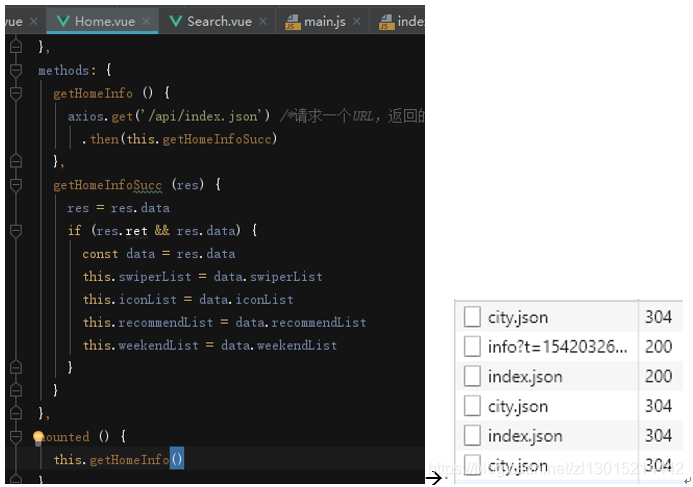693x487 pixels.
Task: Click the lightbulb intention icon beside mounted
Action: pos(38,438)
